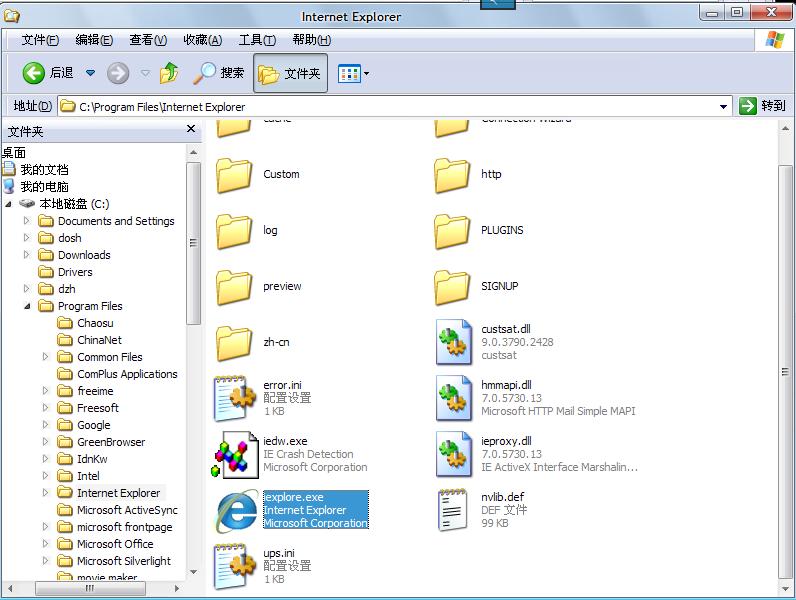The width and height of the screenshot is (796, 600).
Task: Select the ieproxy.dll file icon
Action: [x=454, y=454]
